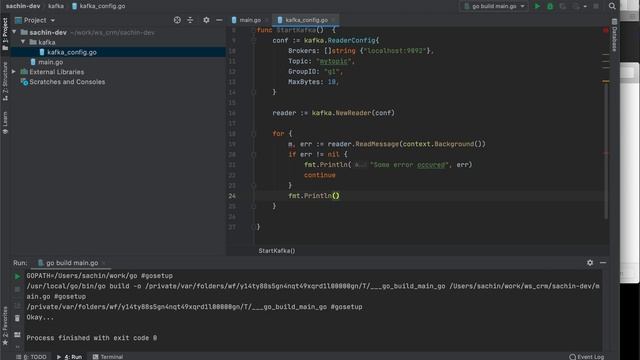Locate opened file in Project tree

pyautogui.click(x=177, y=20)
